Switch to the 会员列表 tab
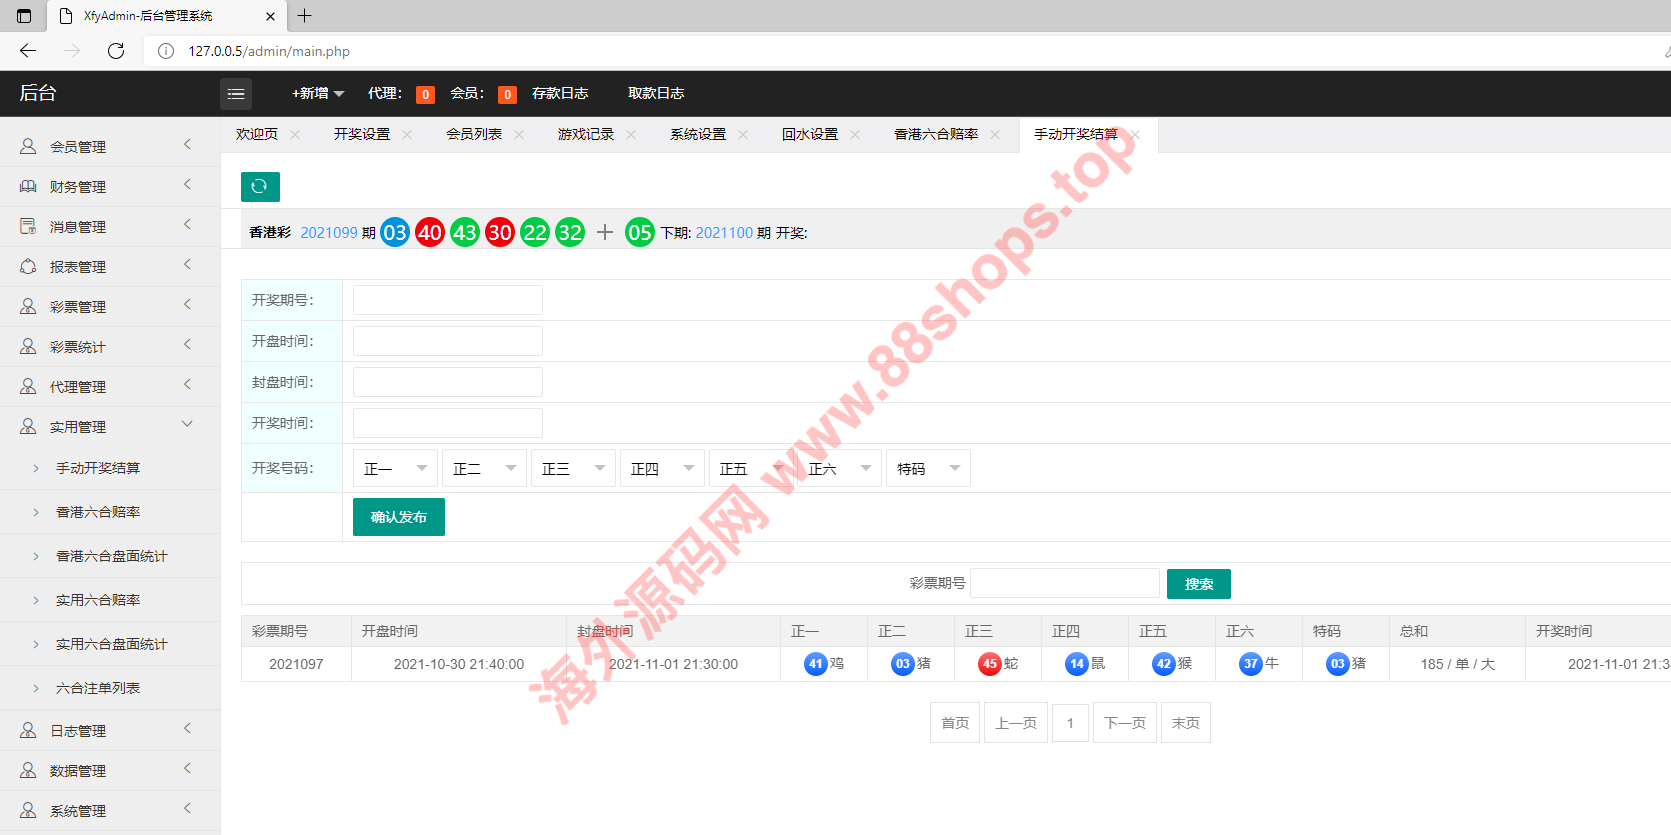 474,135
